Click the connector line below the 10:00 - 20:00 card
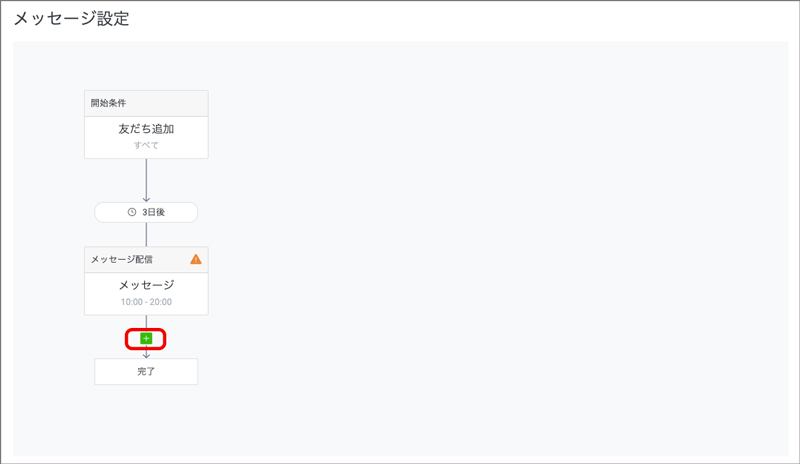This screenshot has width=800, height=464. point(146,324)
